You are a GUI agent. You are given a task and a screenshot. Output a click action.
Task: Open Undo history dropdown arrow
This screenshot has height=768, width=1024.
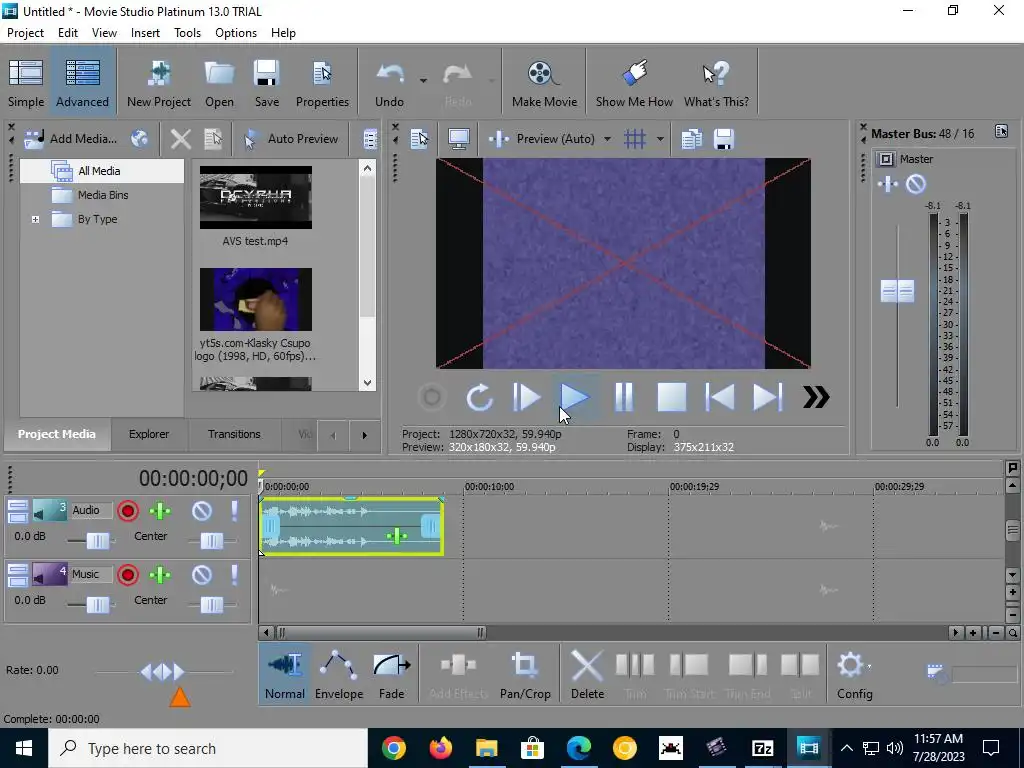tap(423, 81)
